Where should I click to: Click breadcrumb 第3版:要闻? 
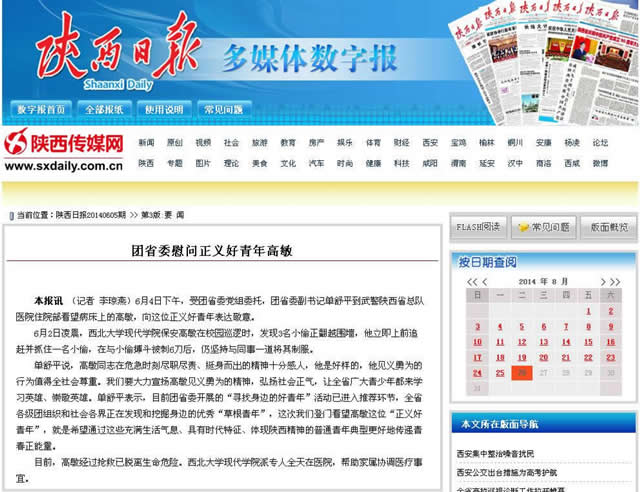click(x=162, y=215)
